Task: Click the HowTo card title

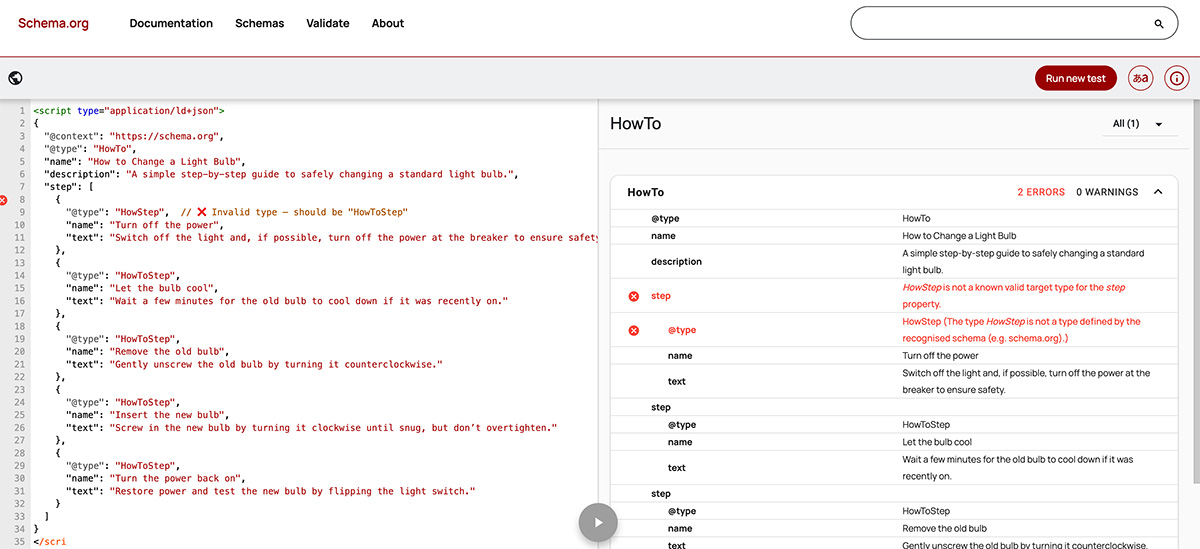Action: coord(645,192)
